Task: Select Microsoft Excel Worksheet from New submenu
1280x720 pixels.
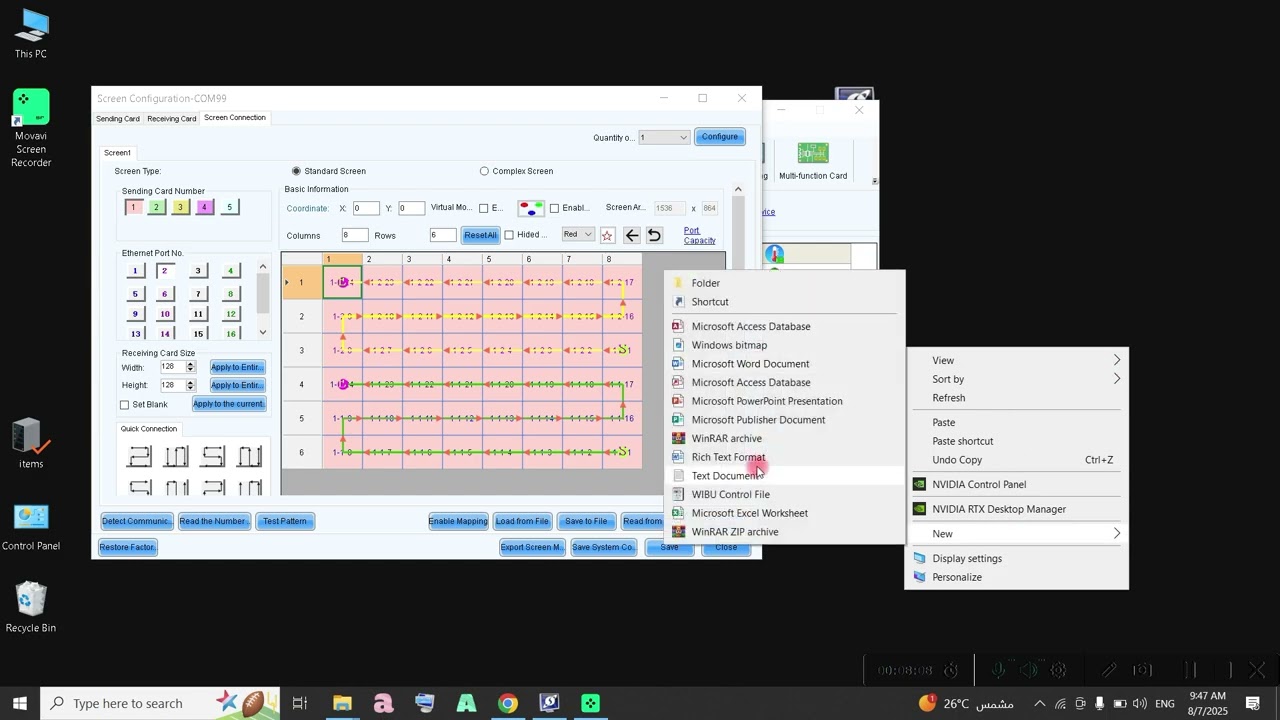Action: pos(785,513)
